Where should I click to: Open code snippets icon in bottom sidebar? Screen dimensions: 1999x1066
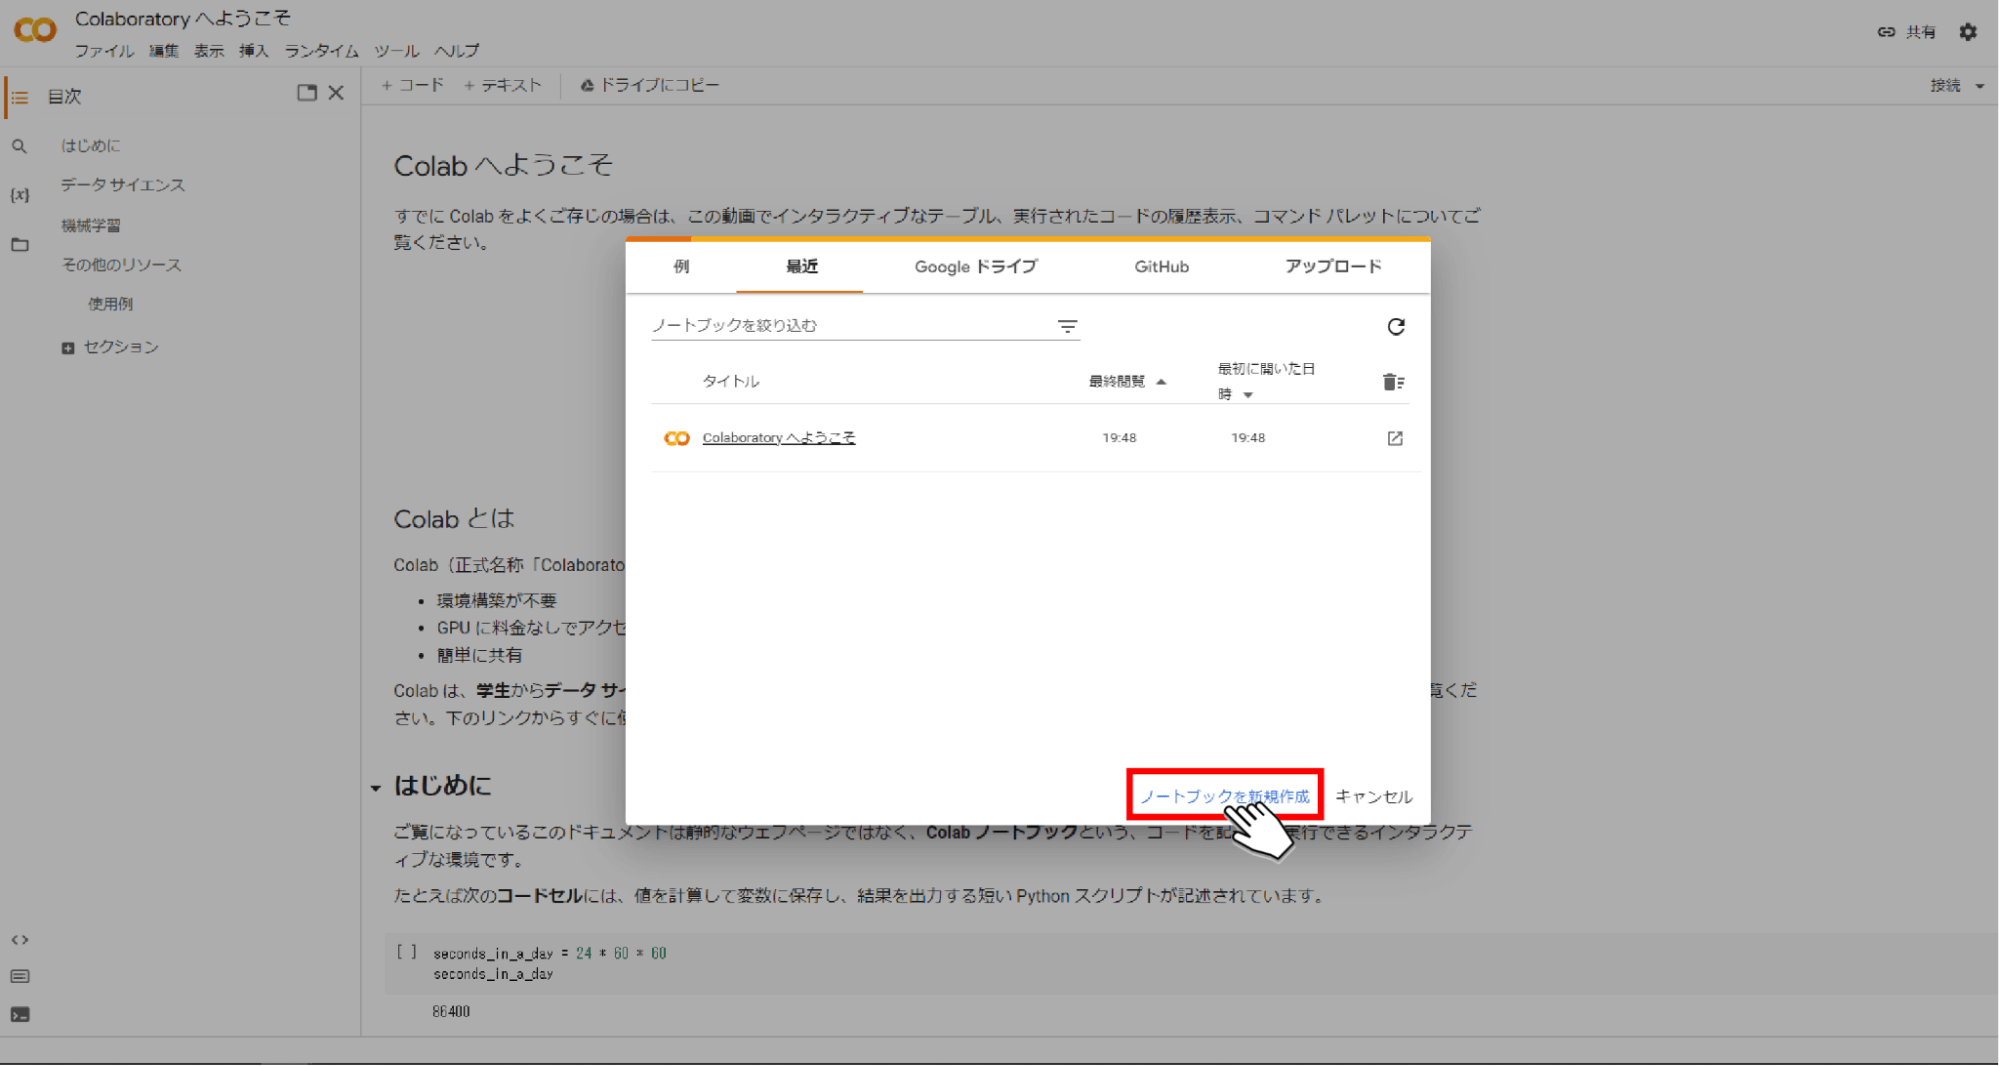pyautogui.click(x=19, y=940)
